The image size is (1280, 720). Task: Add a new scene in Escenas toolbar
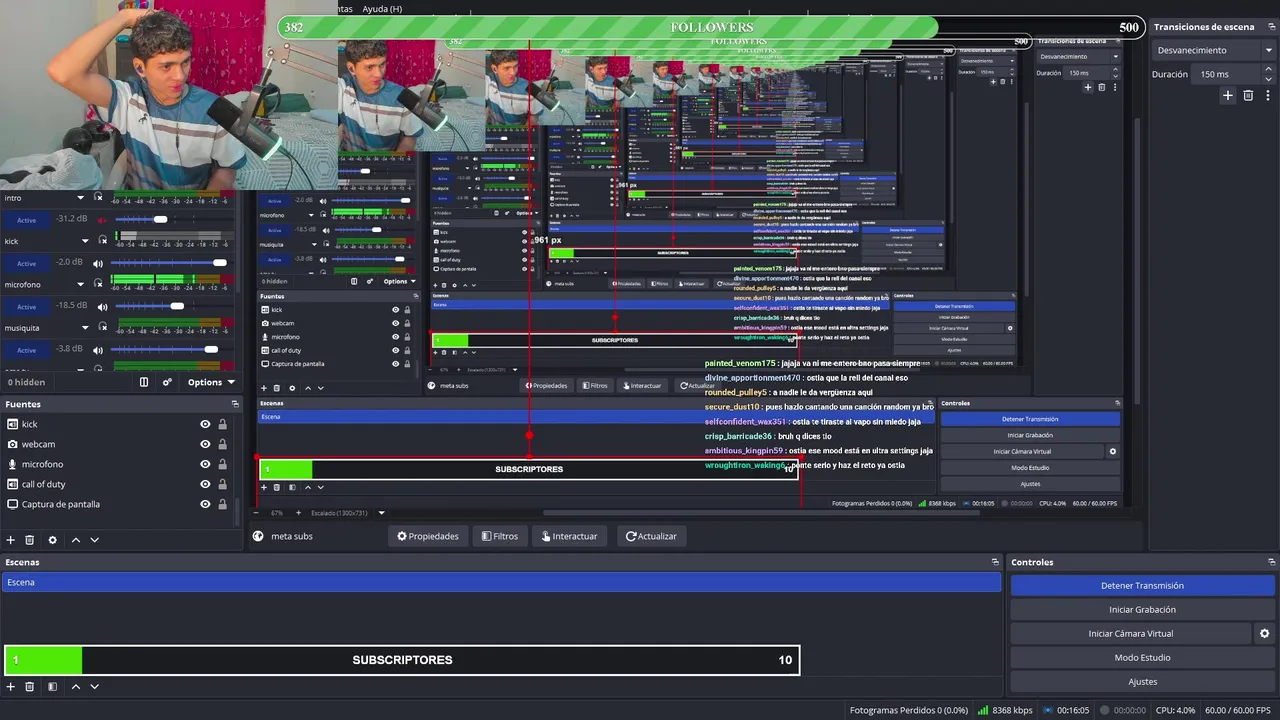(11, 687)
